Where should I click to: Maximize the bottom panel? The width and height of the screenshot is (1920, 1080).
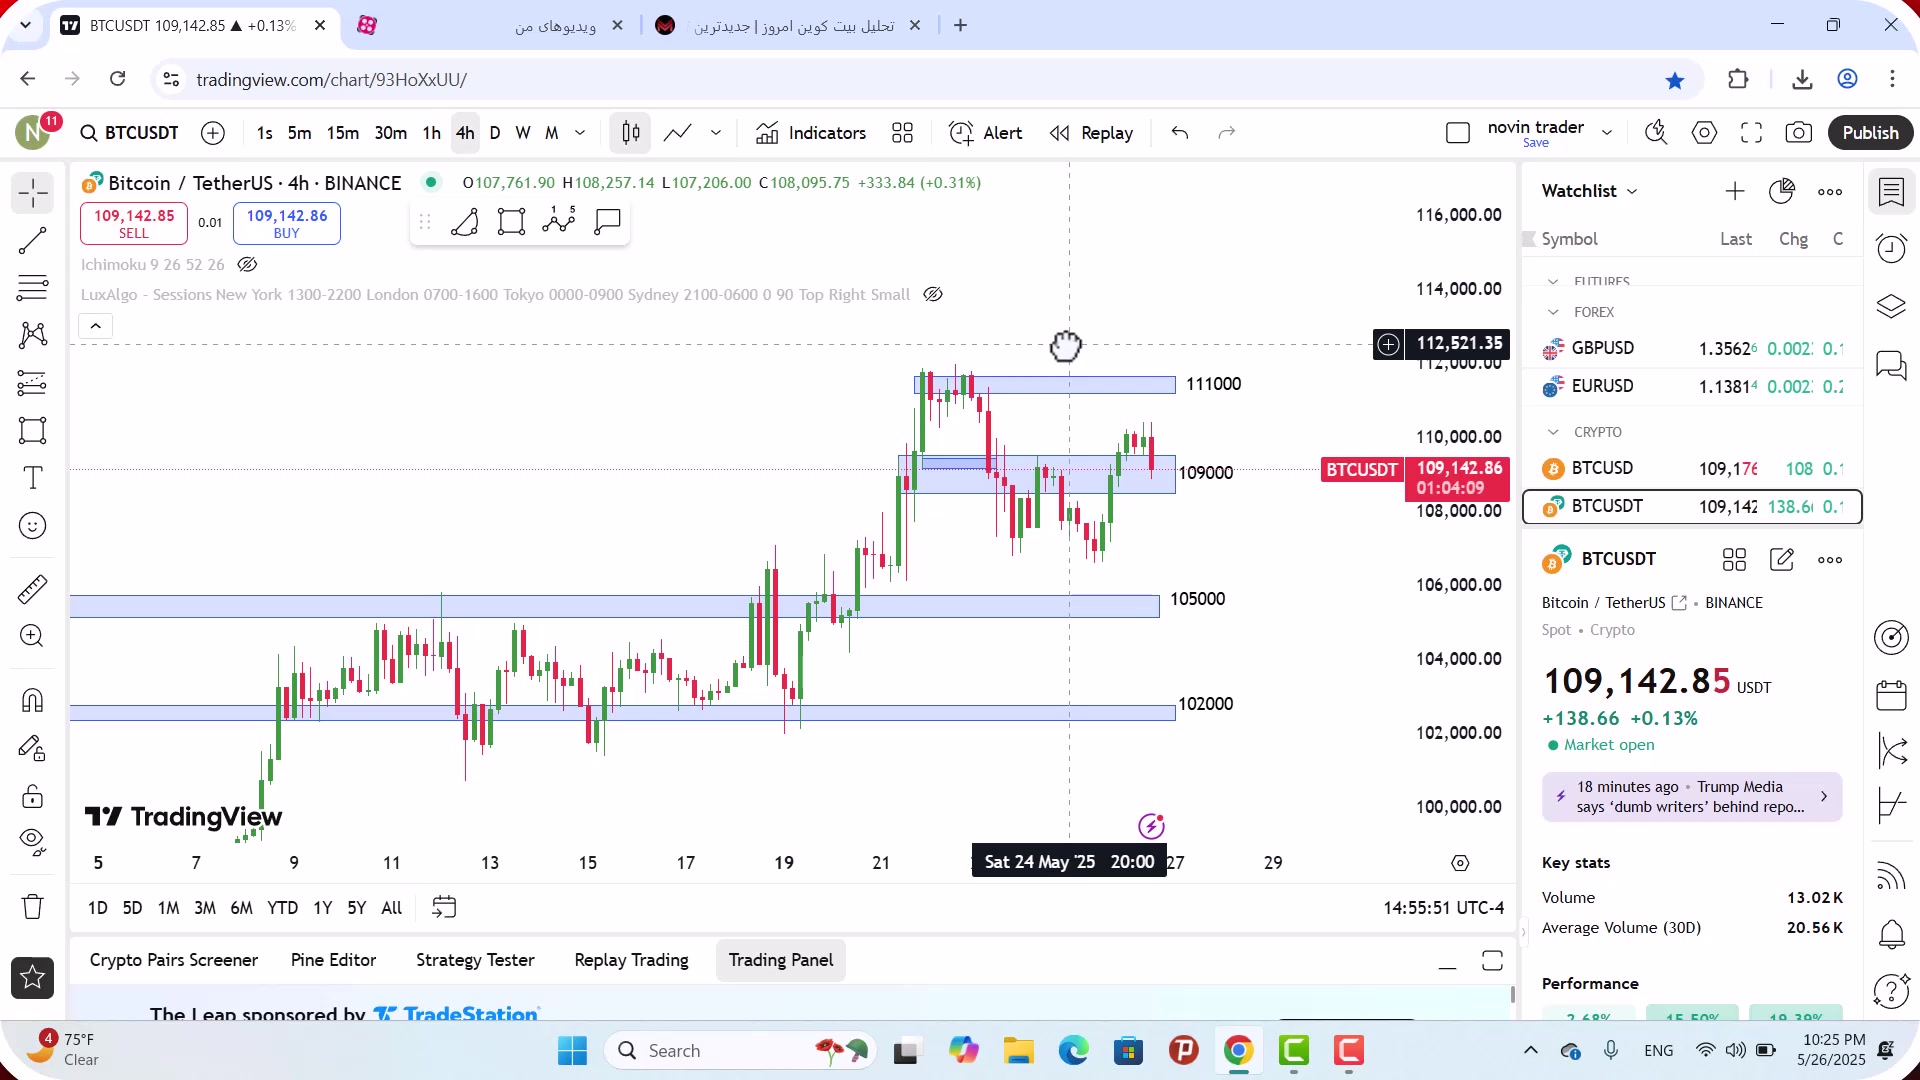coord(1492,961)
